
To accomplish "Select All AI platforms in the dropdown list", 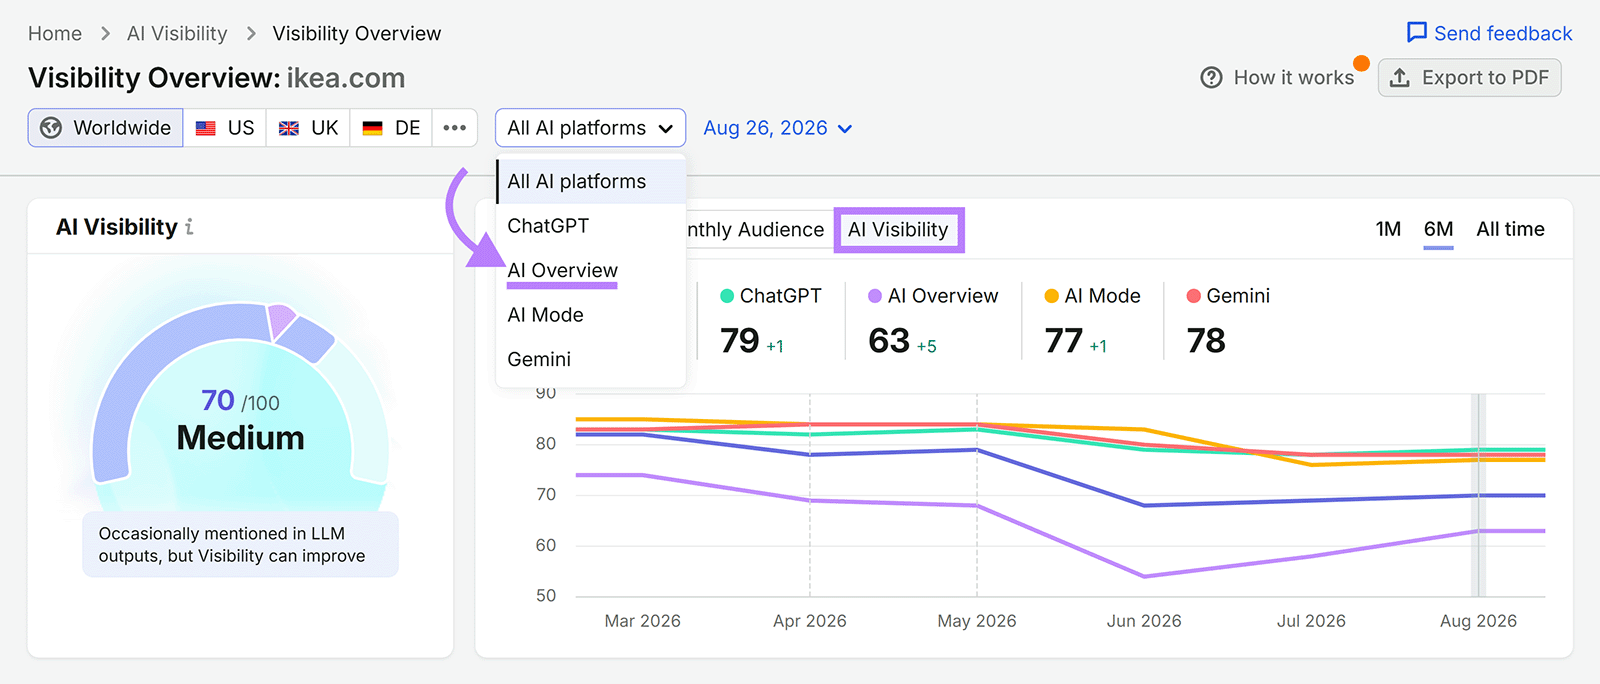I will 591,181.
